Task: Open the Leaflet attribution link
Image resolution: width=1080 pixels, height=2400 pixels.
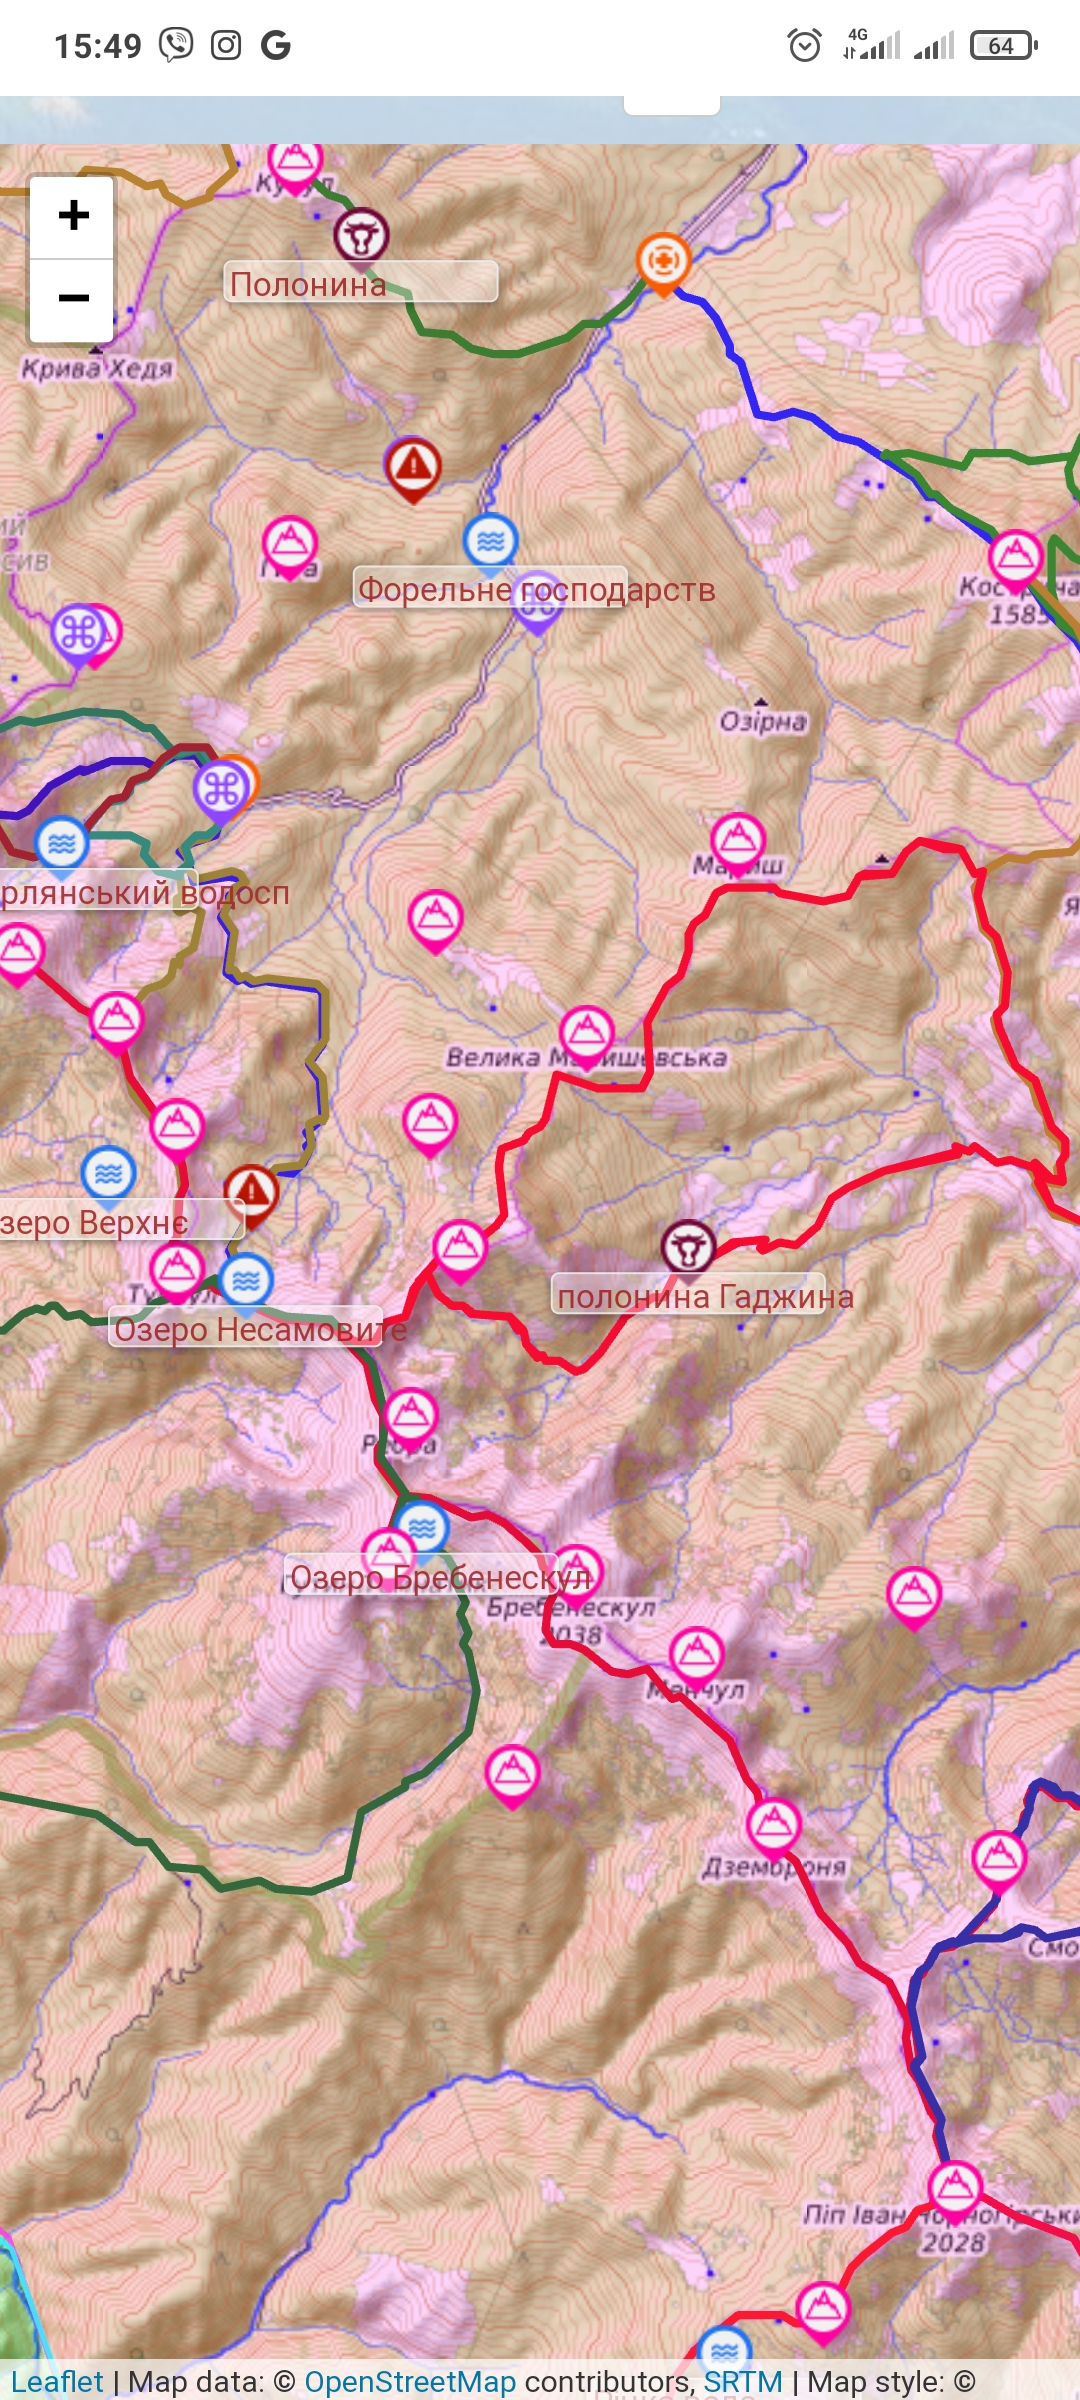Action: pyautogui.click(x=57, y=2382)
